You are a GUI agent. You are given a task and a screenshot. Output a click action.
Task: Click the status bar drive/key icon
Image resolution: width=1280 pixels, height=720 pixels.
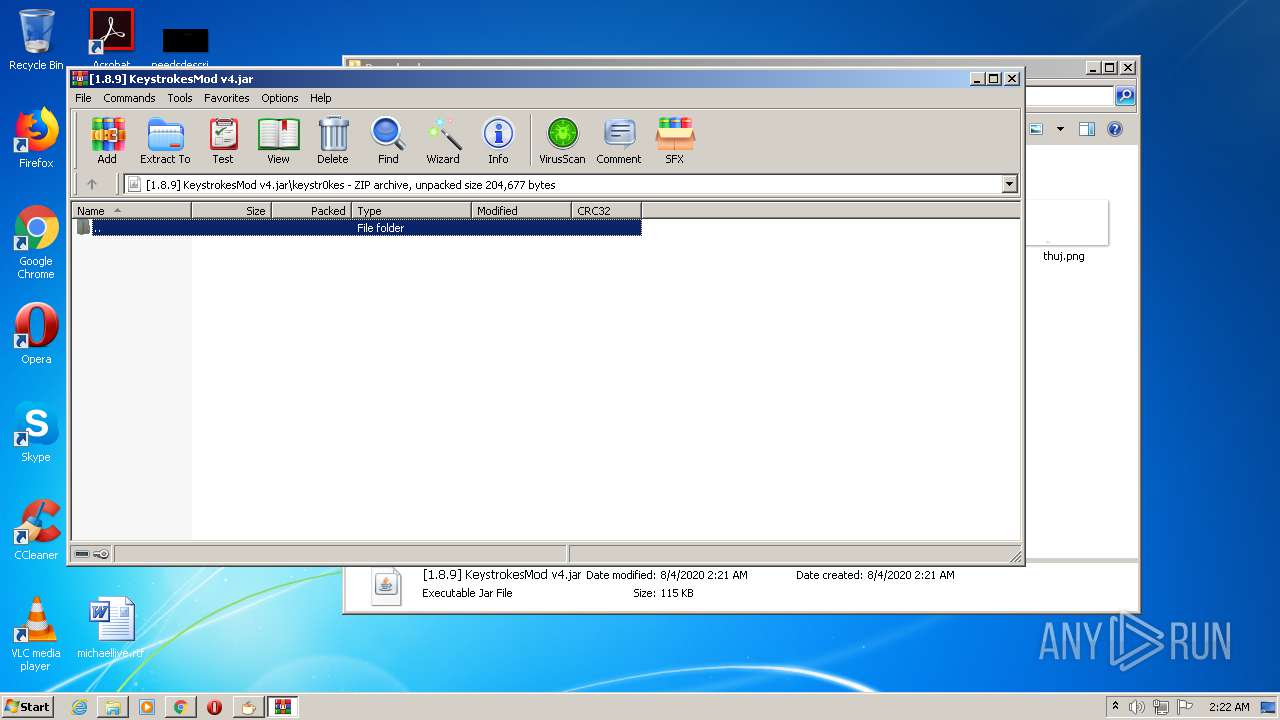(92, 554)
